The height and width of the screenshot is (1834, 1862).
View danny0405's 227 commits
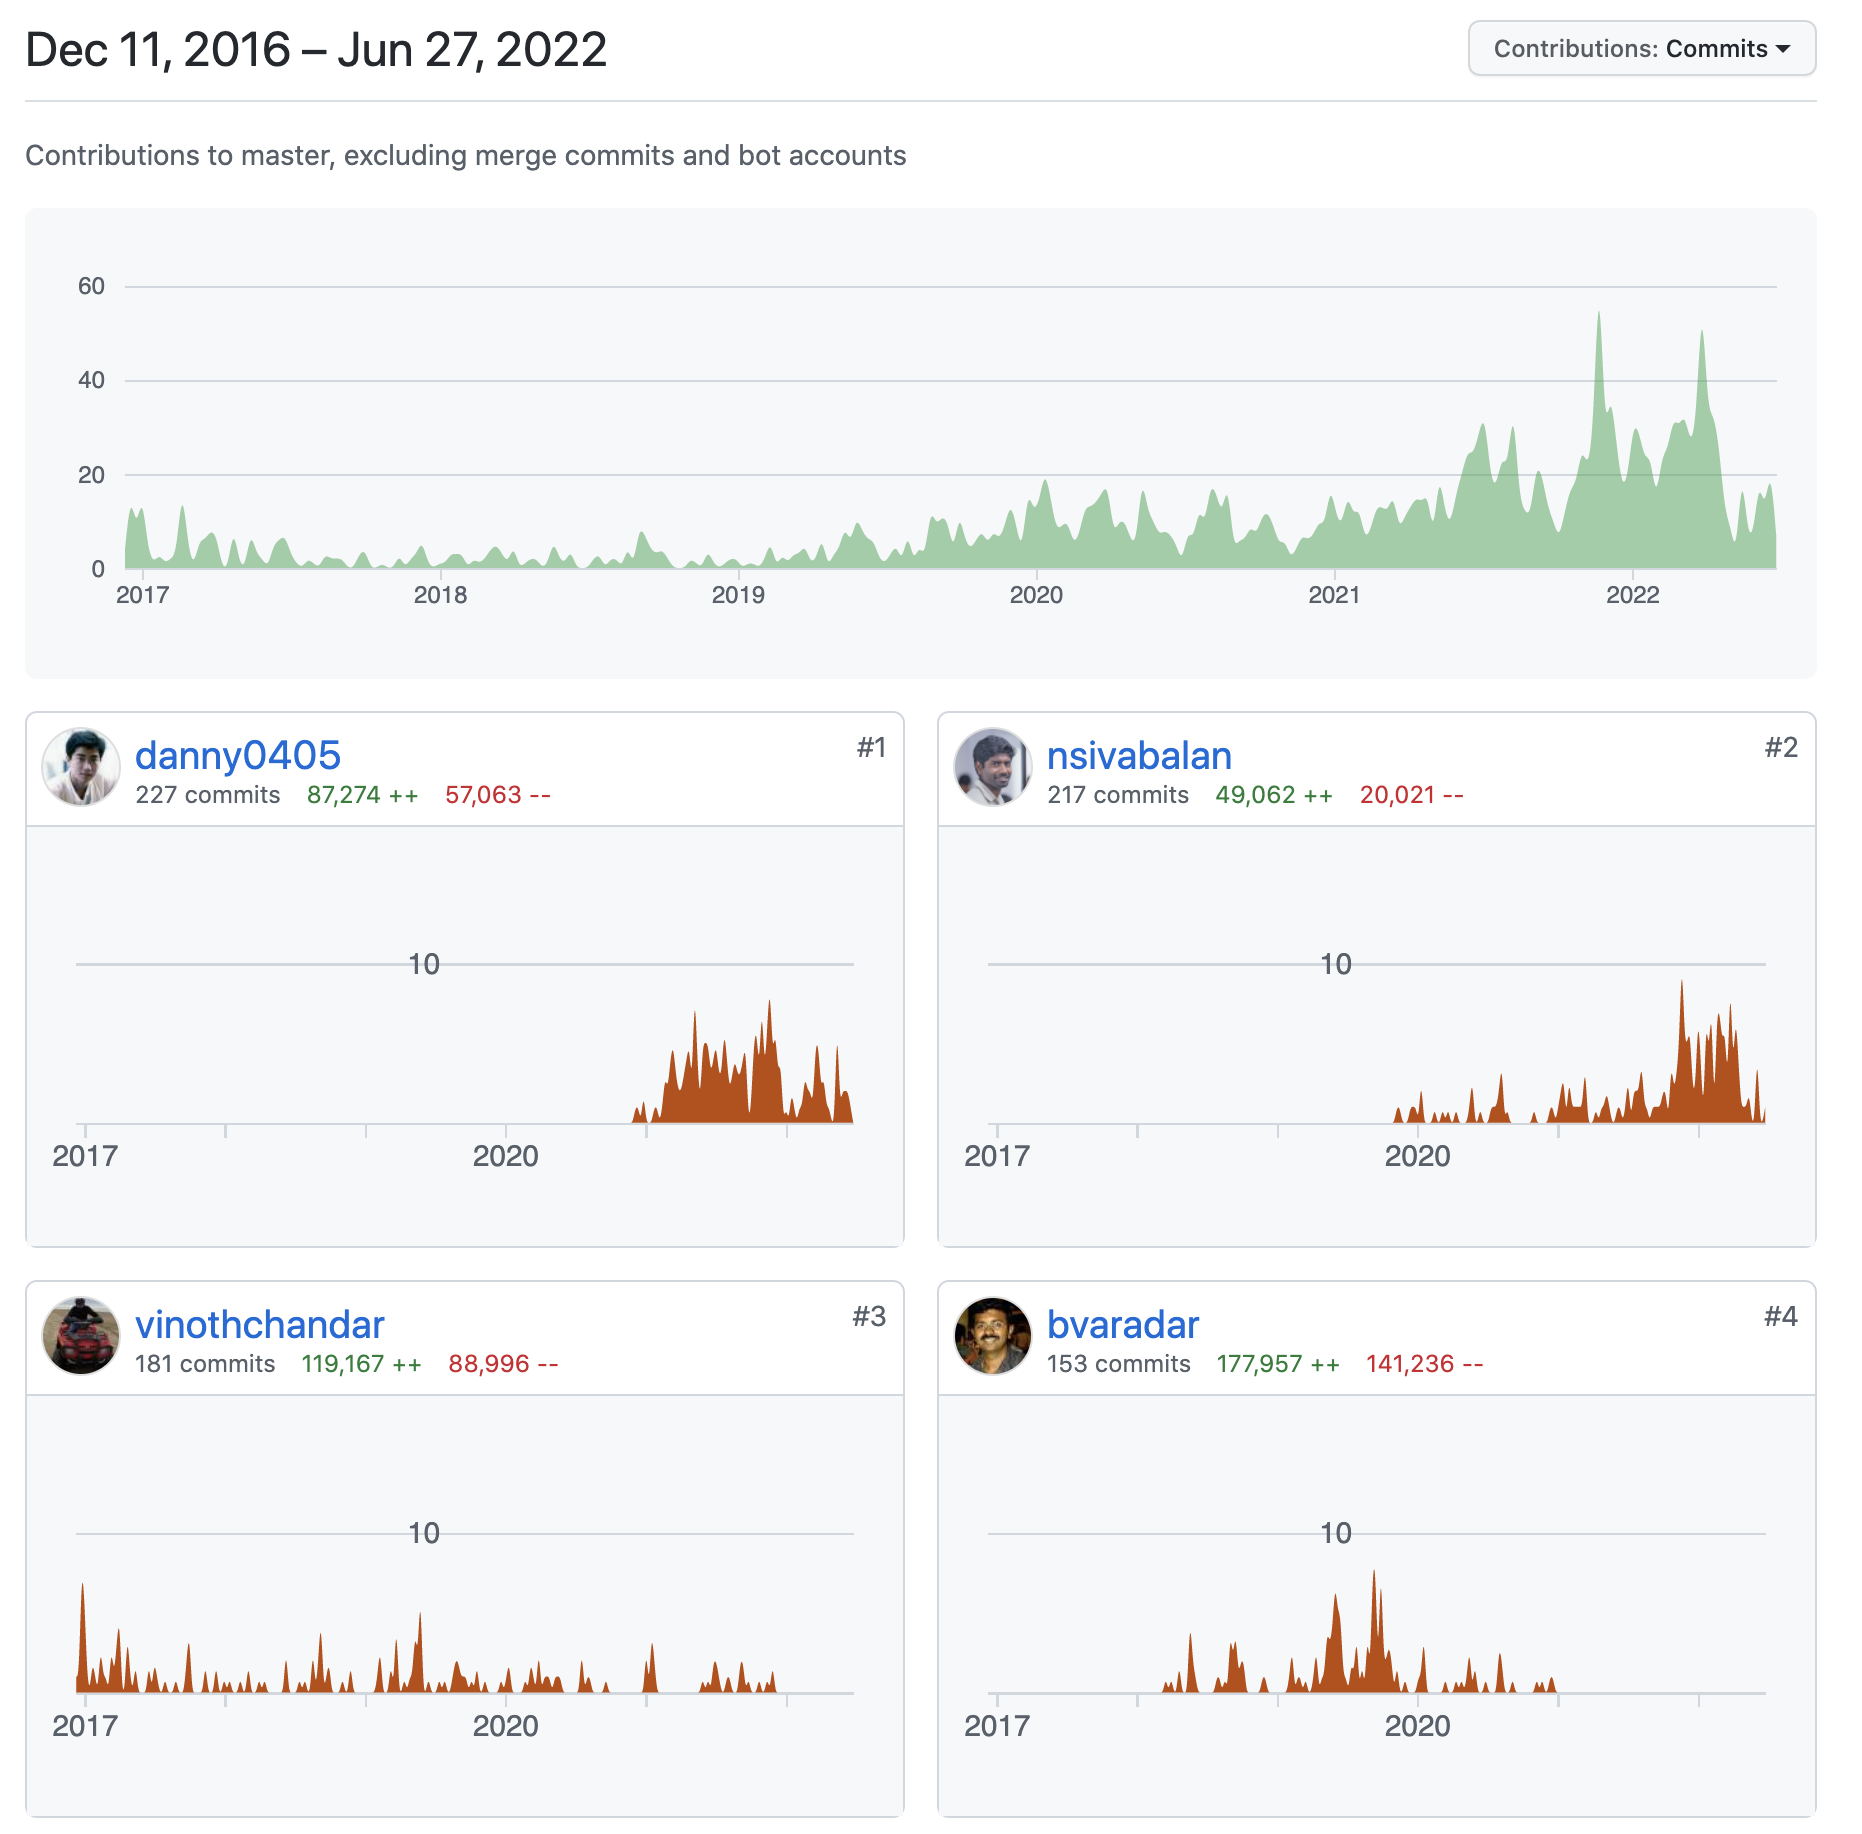[x=208, y=795]
